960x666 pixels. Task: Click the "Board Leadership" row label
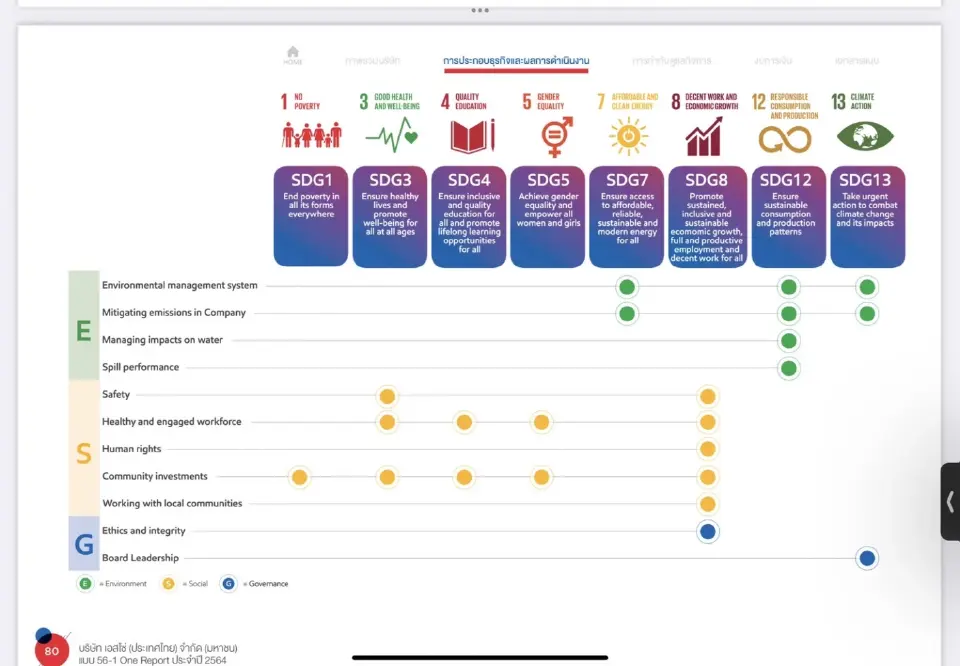point(140,558)
